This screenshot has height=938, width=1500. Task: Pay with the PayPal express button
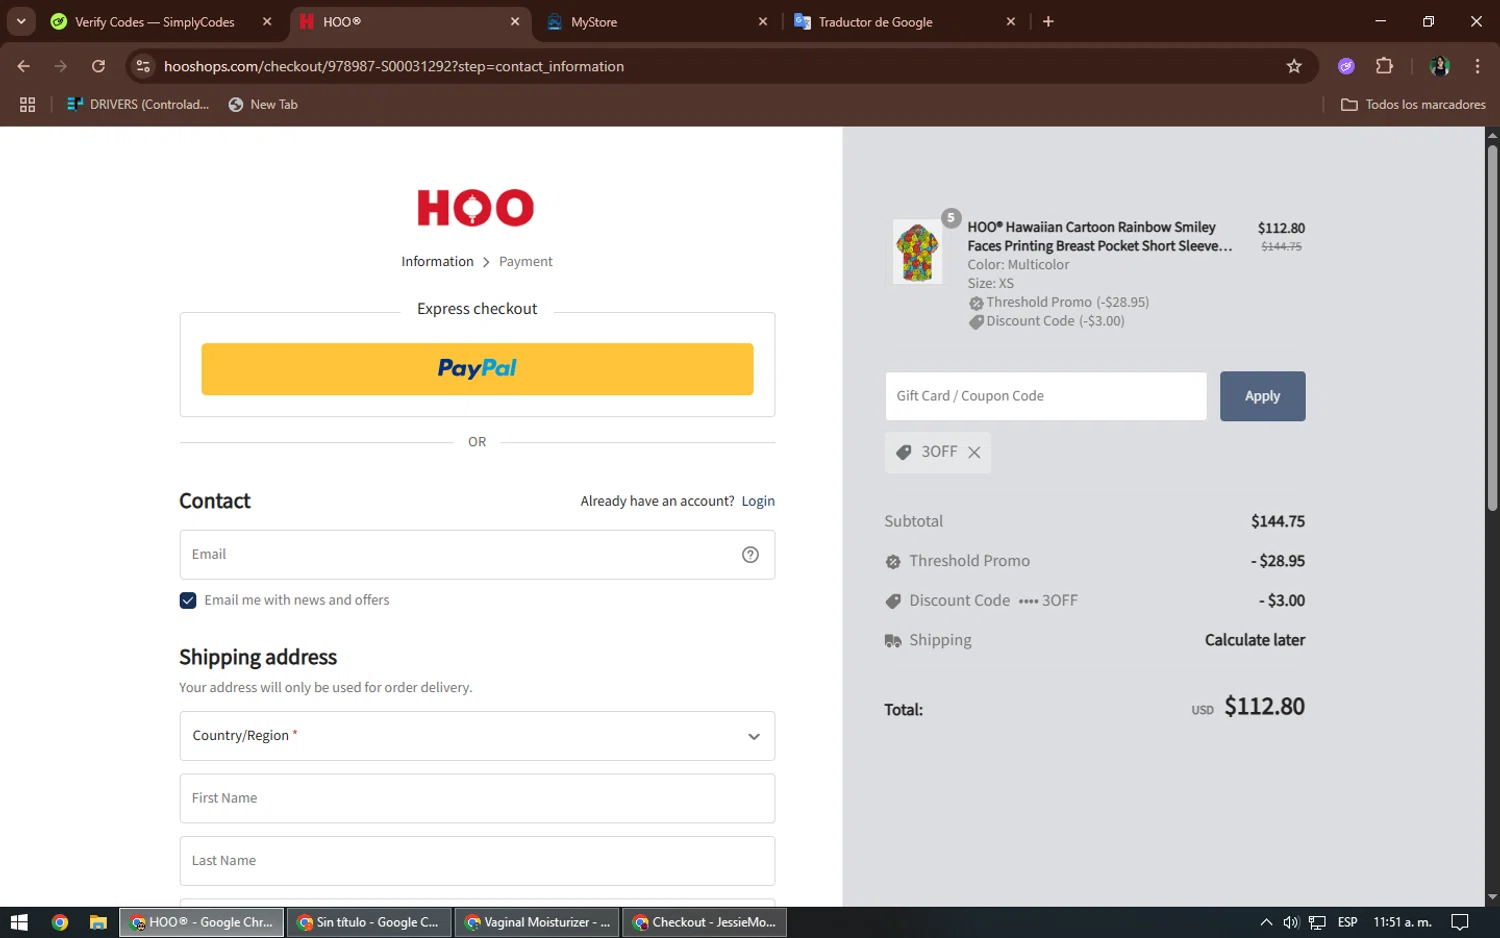tap(477, 369)
